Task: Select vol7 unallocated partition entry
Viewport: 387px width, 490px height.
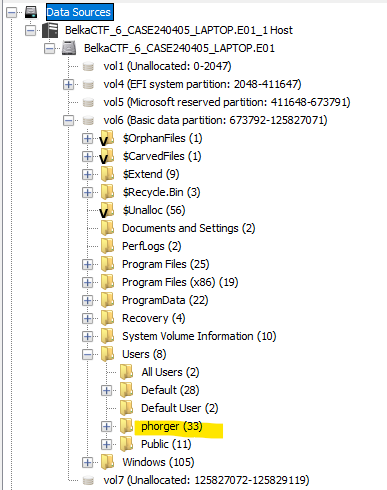Action: click(206, 480)
